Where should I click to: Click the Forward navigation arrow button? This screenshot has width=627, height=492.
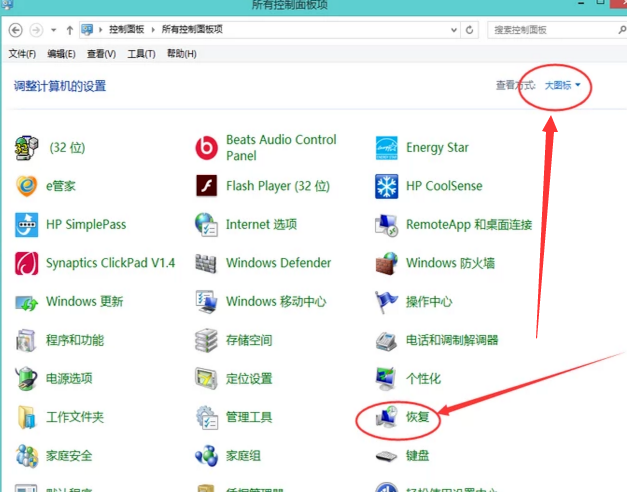[x=36, y=30]
